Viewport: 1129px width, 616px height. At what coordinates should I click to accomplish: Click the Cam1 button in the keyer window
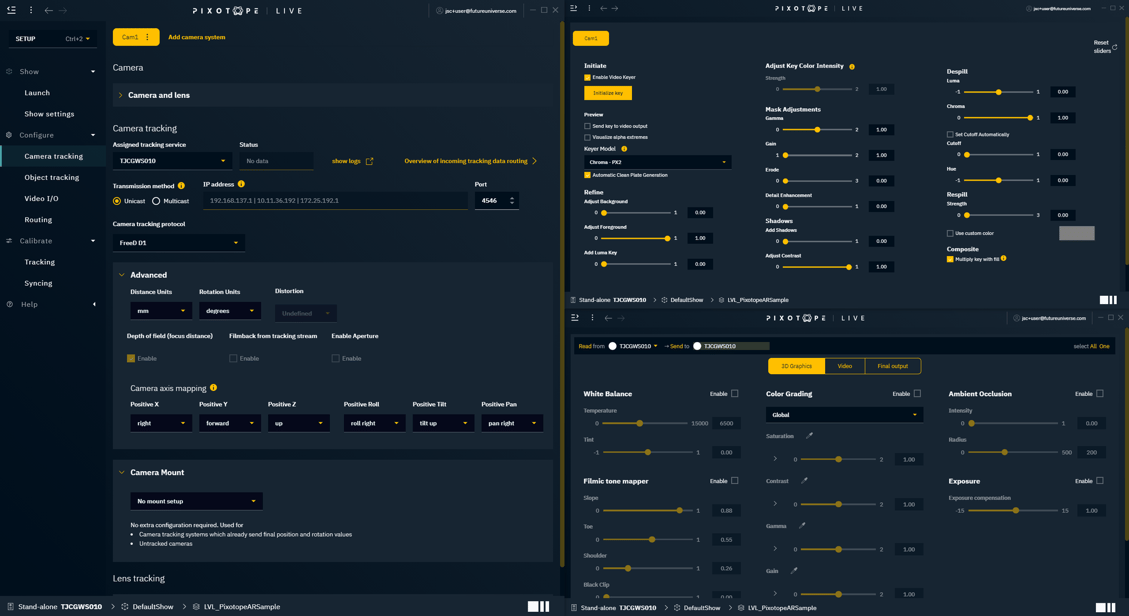pyautogui.click(x=590, y=38)
